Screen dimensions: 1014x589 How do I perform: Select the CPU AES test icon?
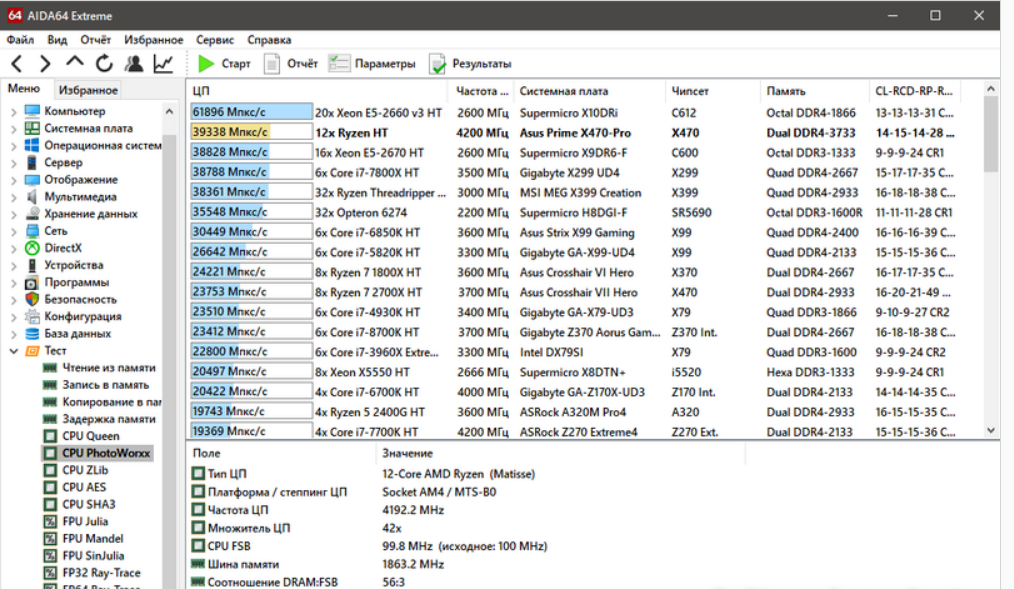point(50,487)
